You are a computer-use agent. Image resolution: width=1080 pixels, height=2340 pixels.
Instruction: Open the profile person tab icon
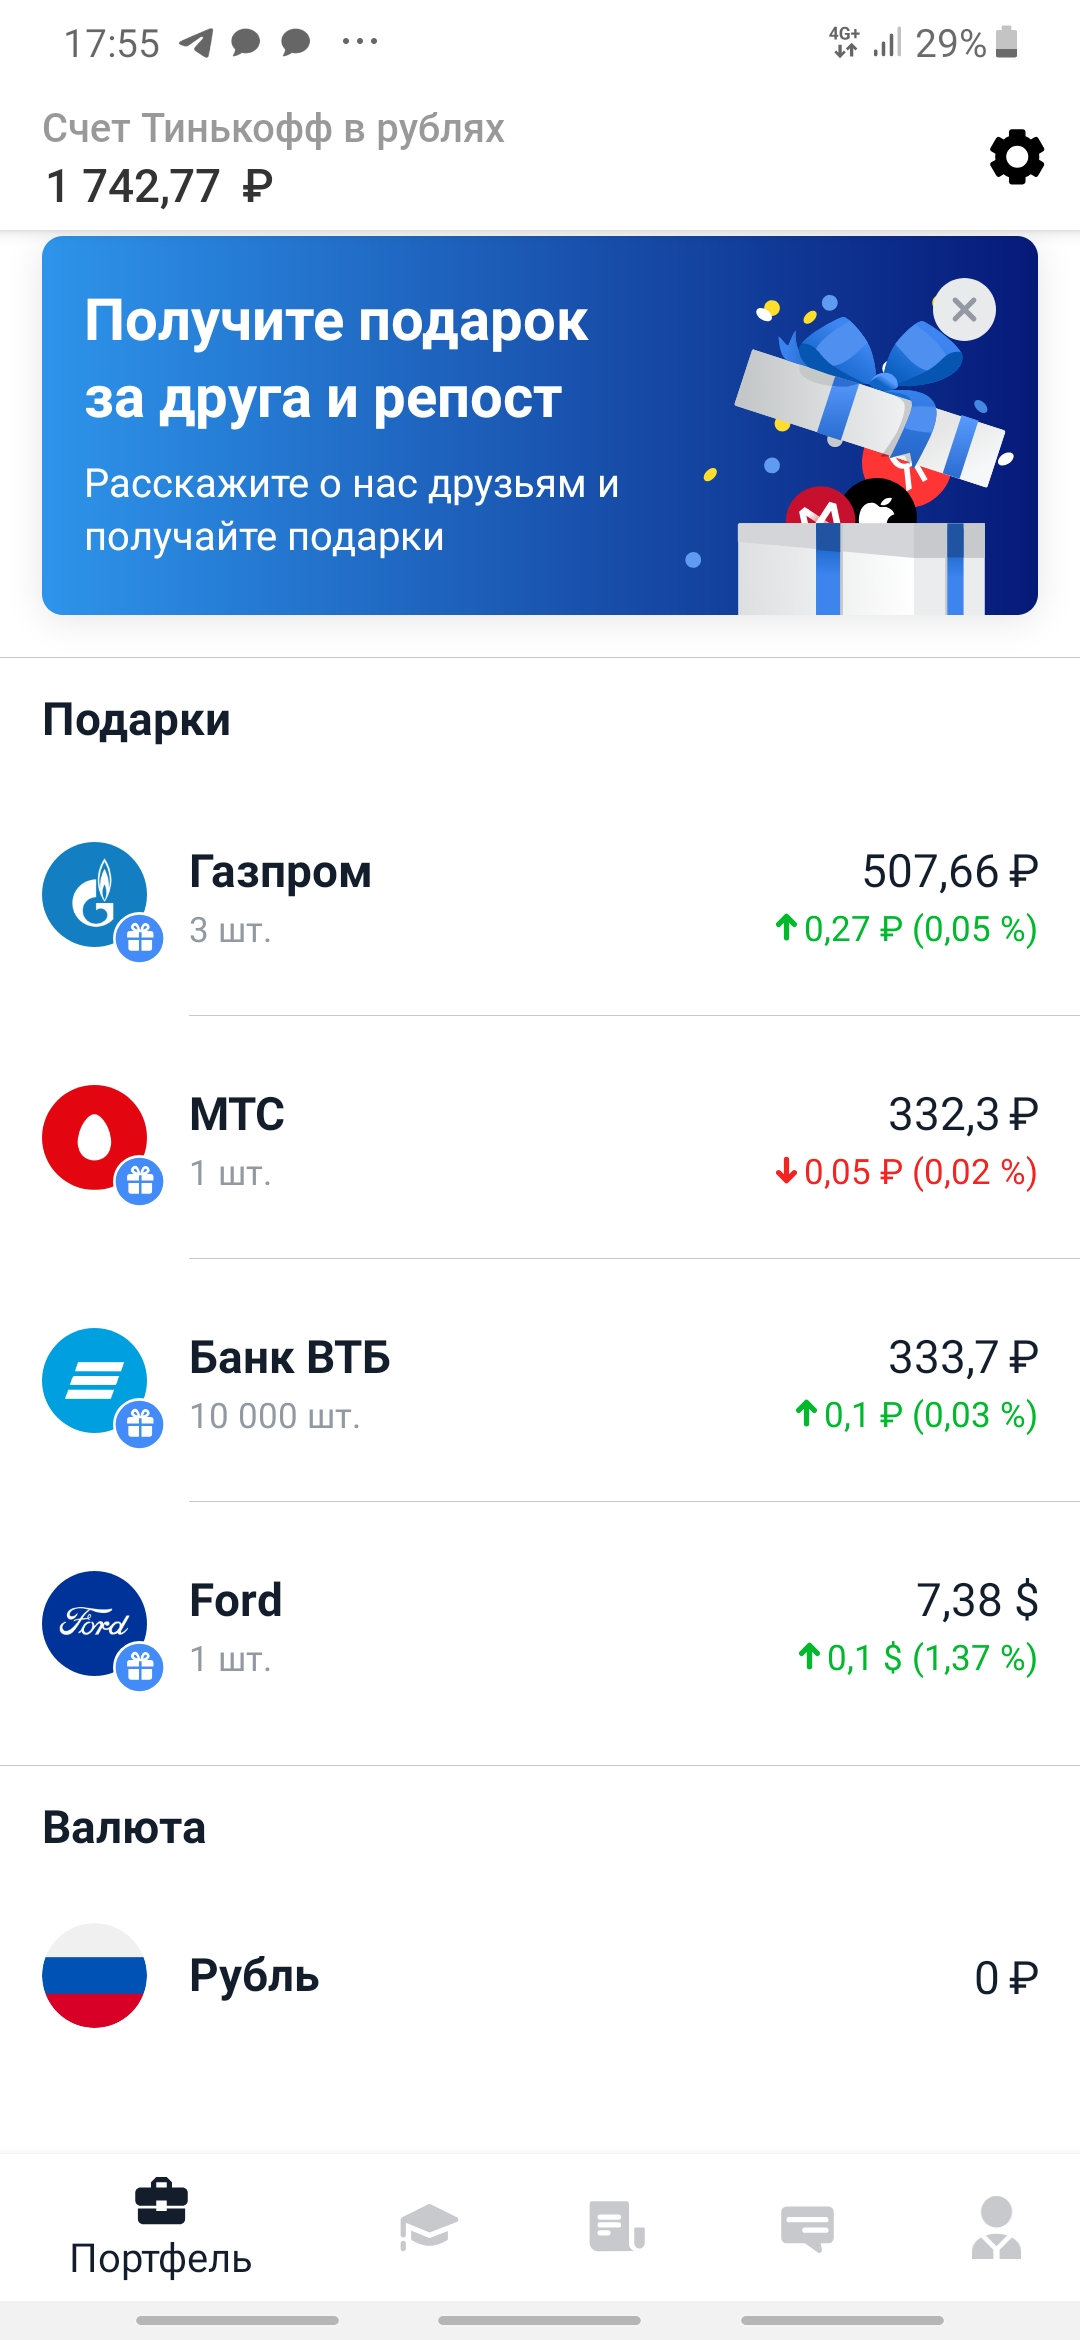click(996, 2228)
